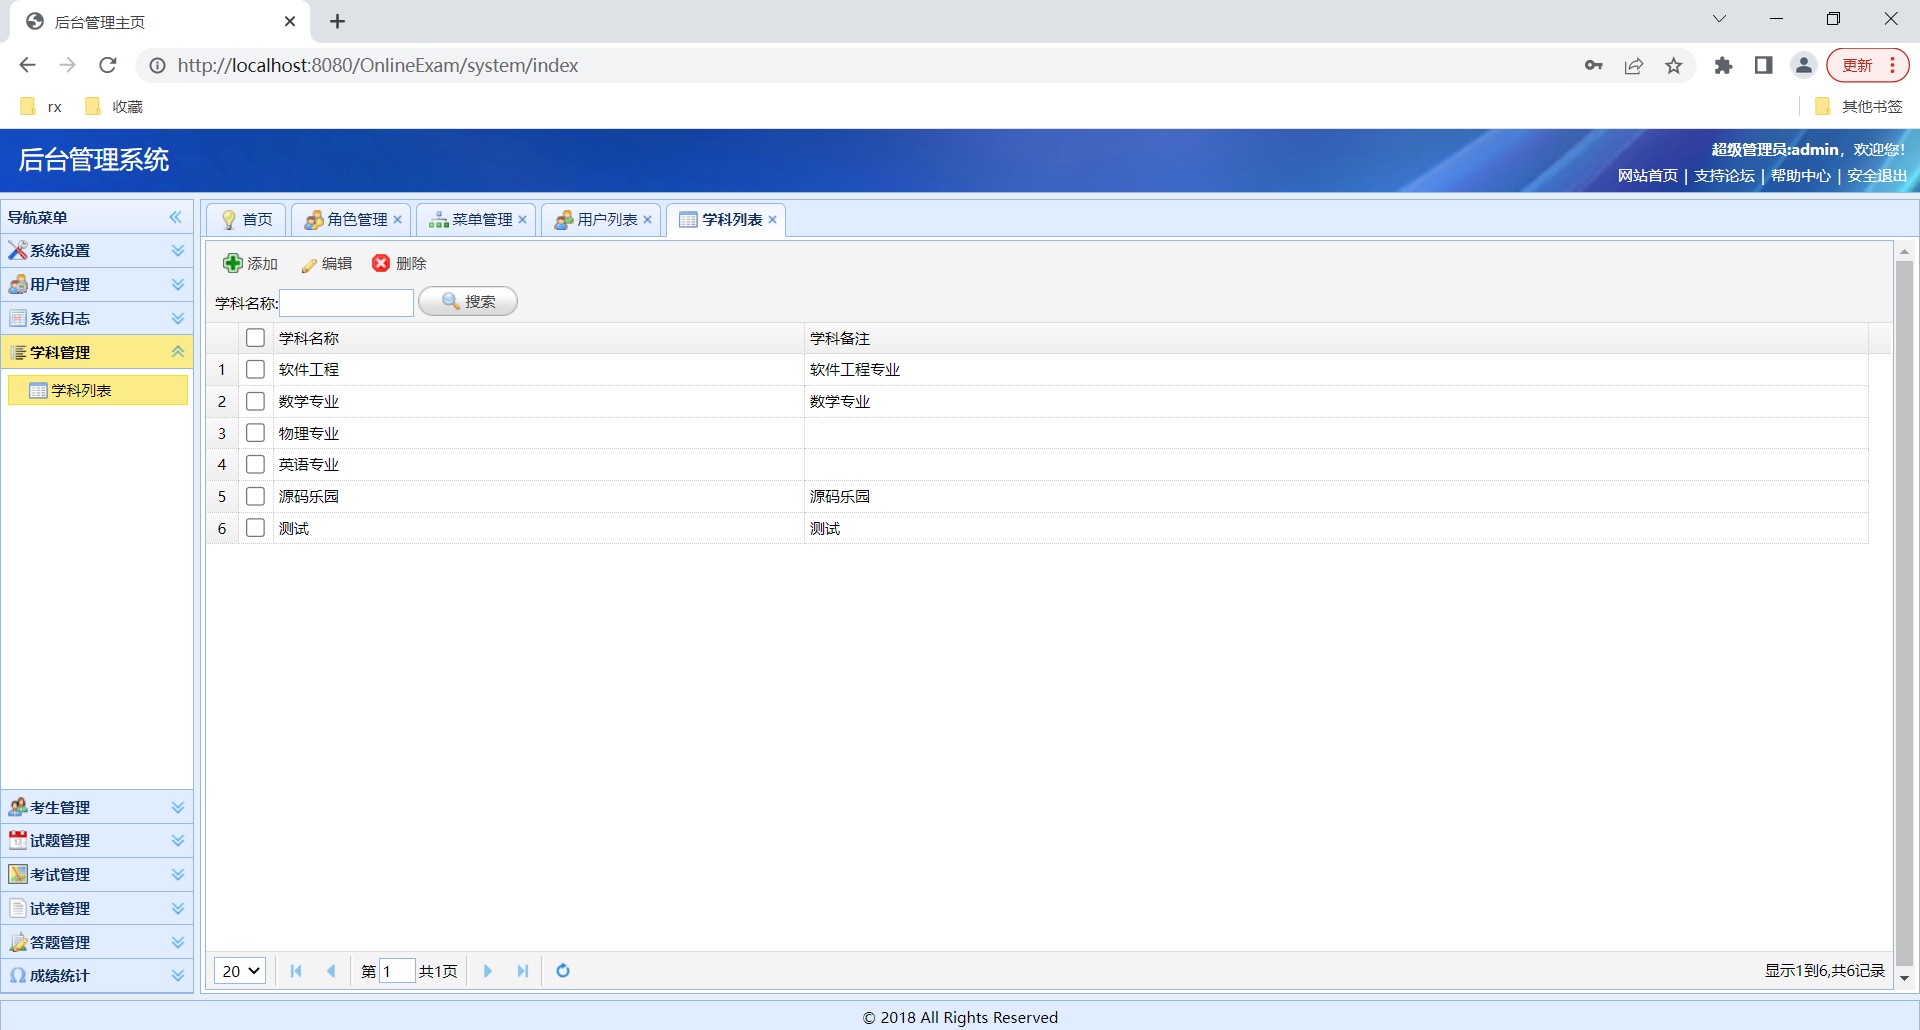Click the green Add (添加) icon
Viewport: 1920px width, 1030px height.
[232, 263]
